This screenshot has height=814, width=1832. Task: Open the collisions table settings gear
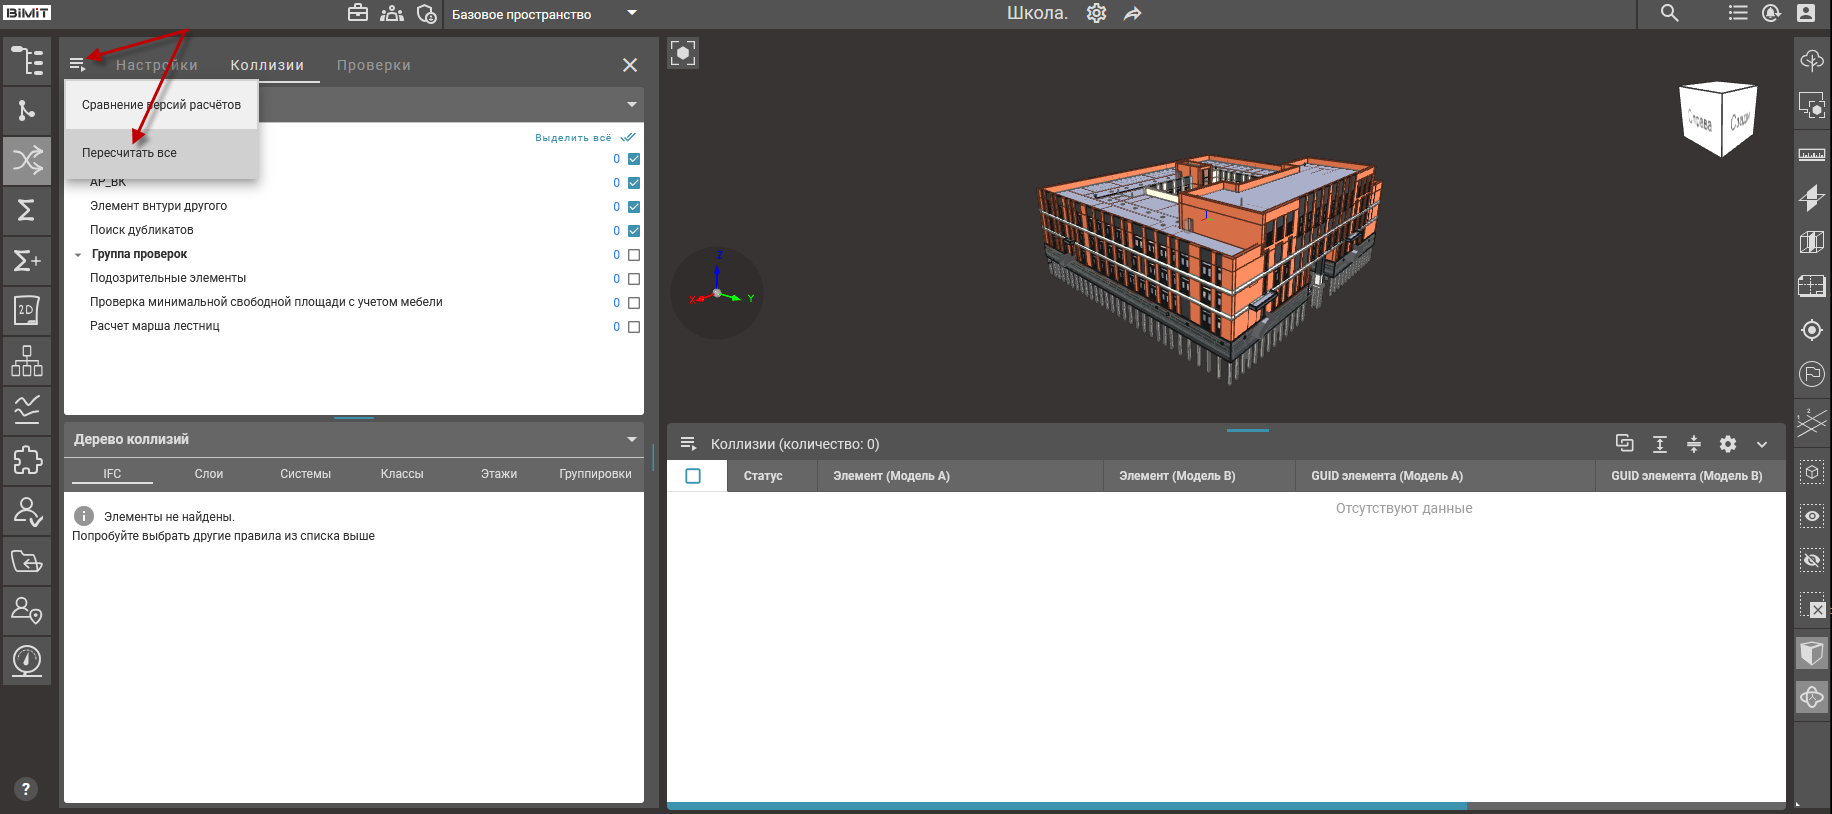click(x=1727, y=444)
